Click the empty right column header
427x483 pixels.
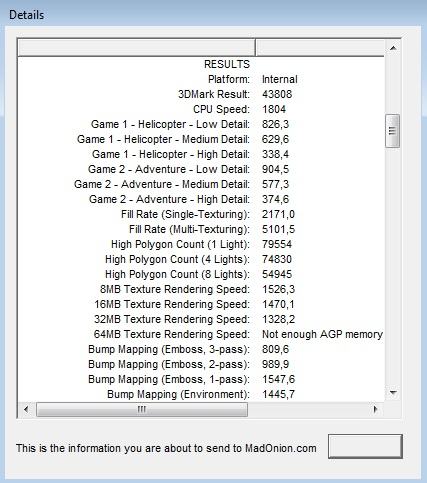pyautogui.click(x=320, y=48)
